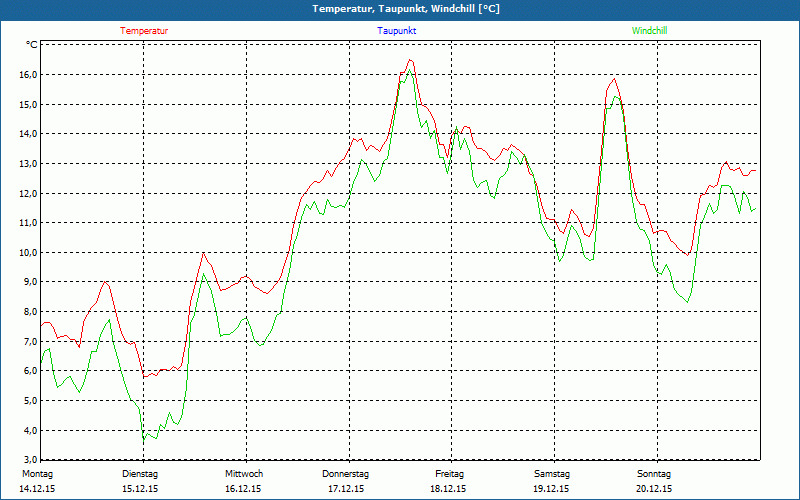Click the °C axis unit label
This screenshot has width=800, height=500.
[x=32, y=45]
